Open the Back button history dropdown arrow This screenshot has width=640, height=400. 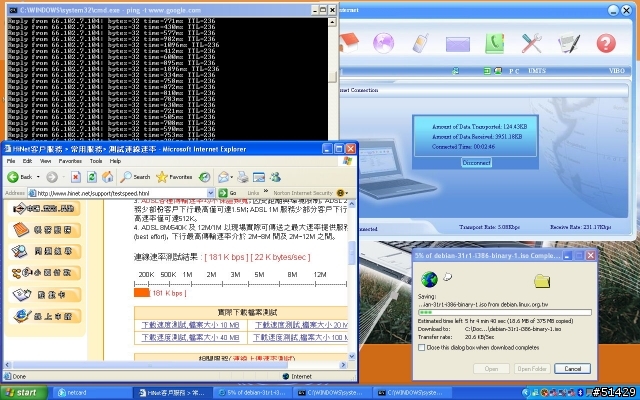click(38, 177)
